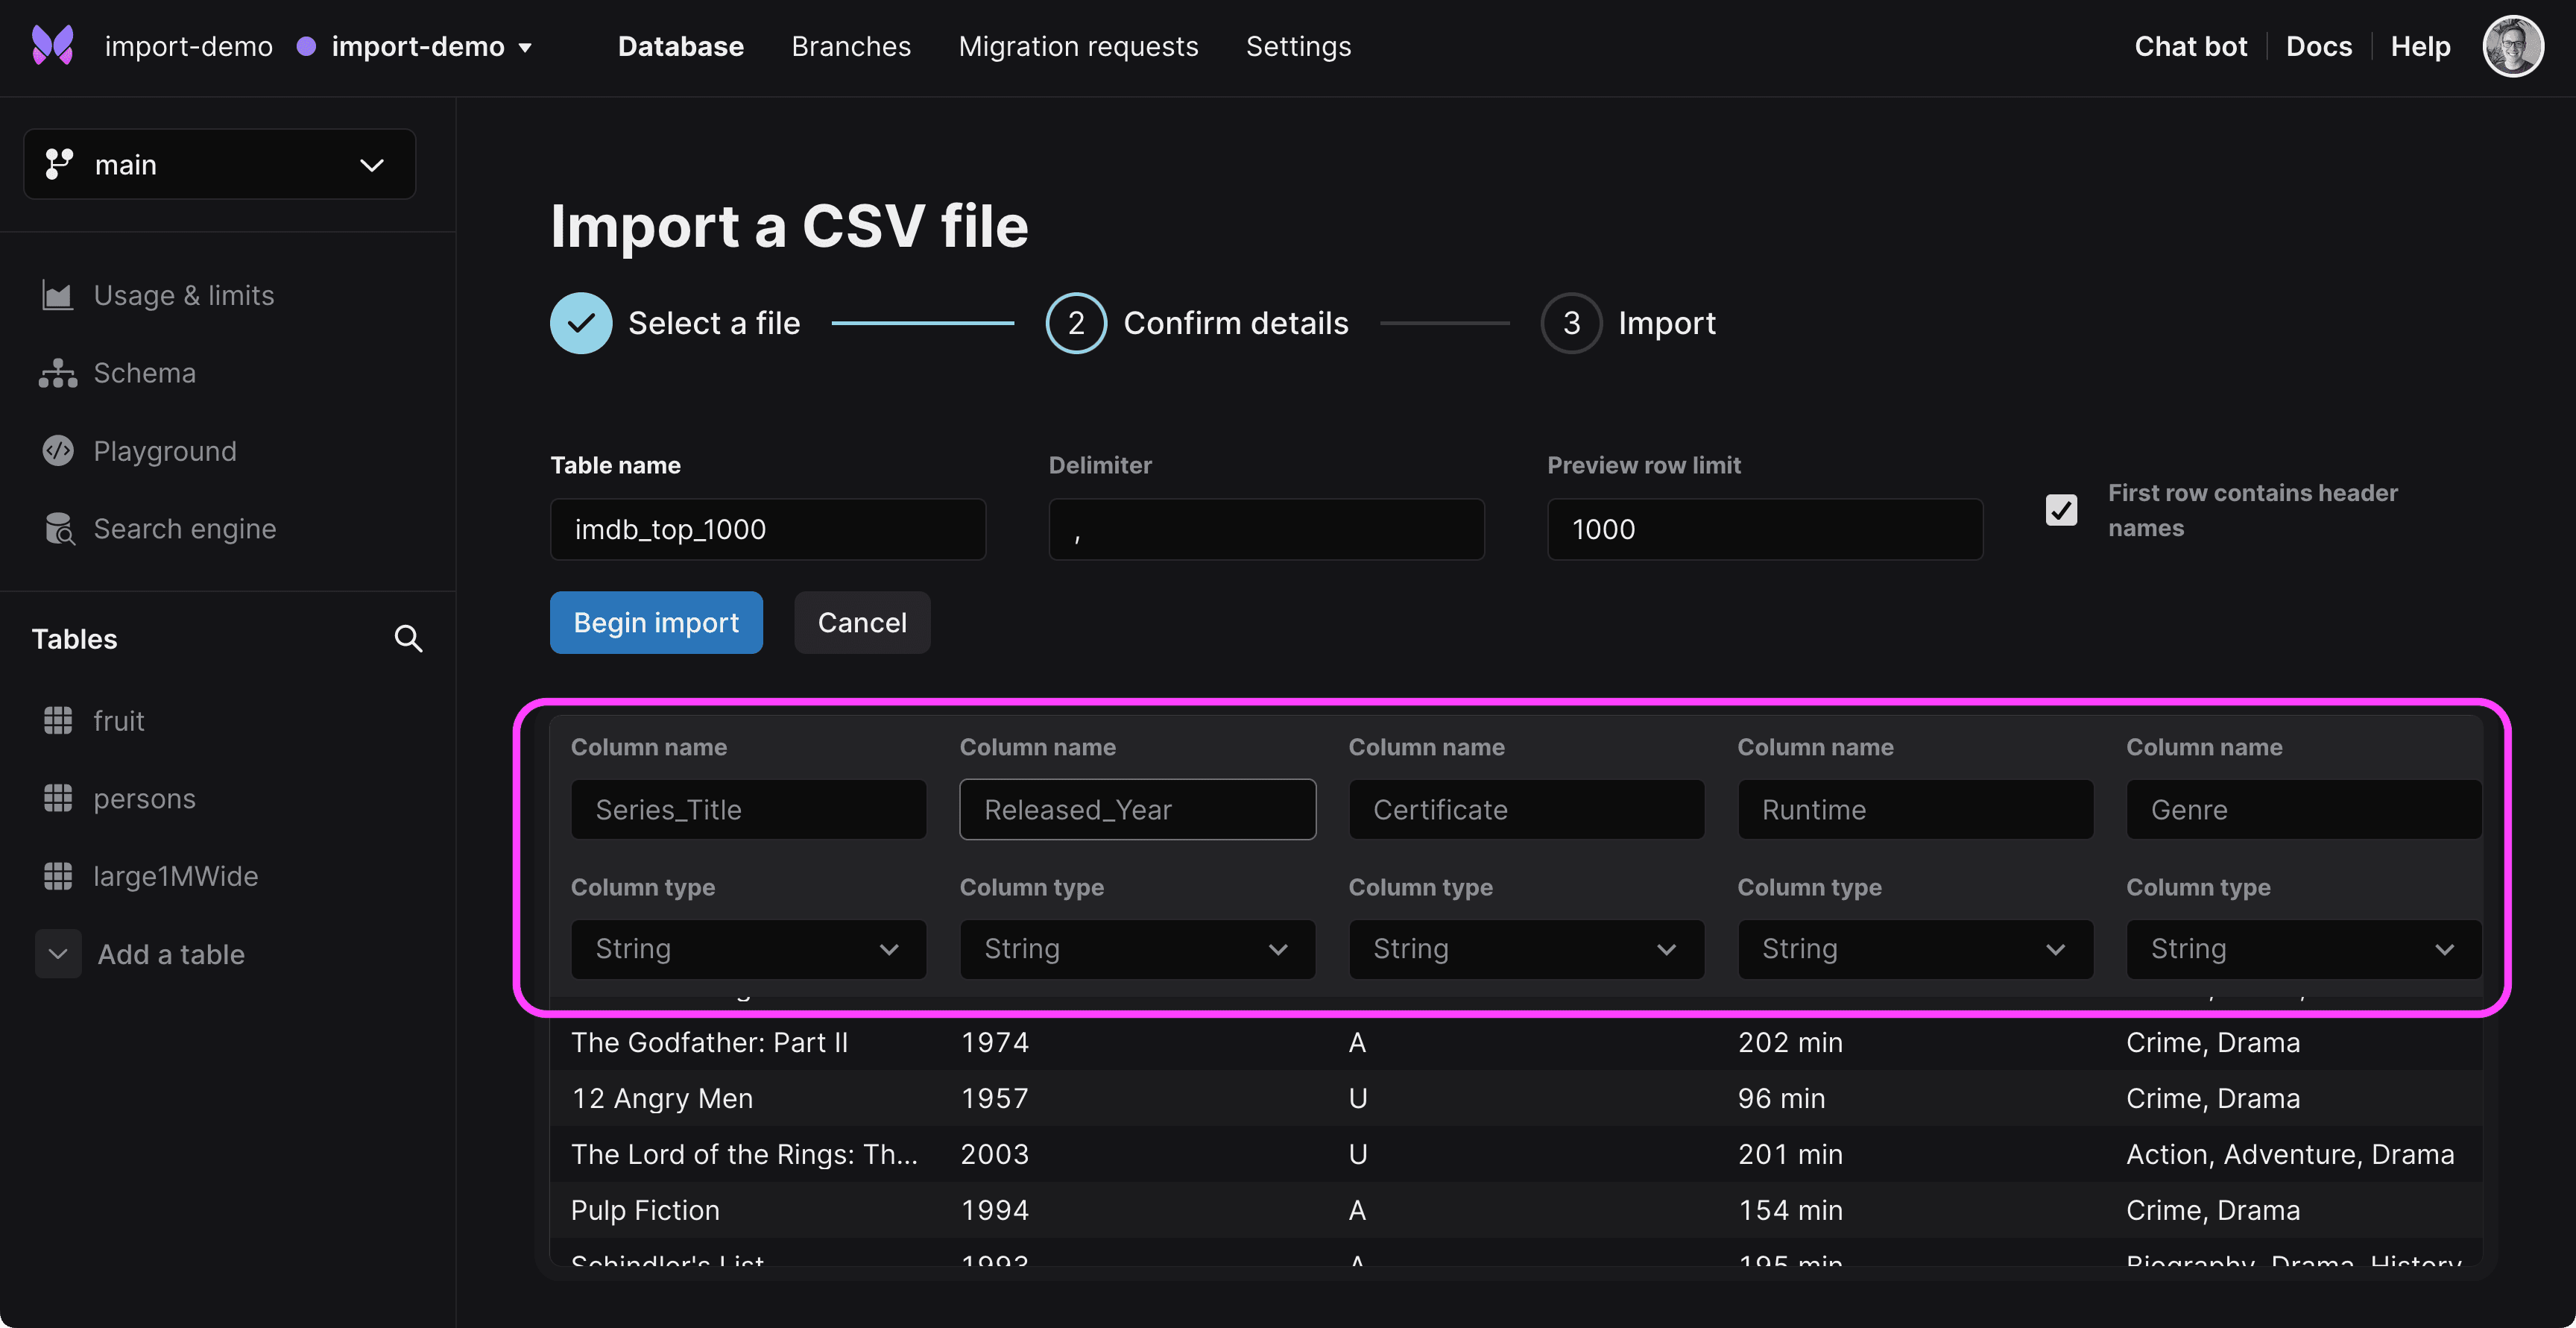Open the Usage & limits chart icon
2576x1328 pixels.
coord(58,295)
